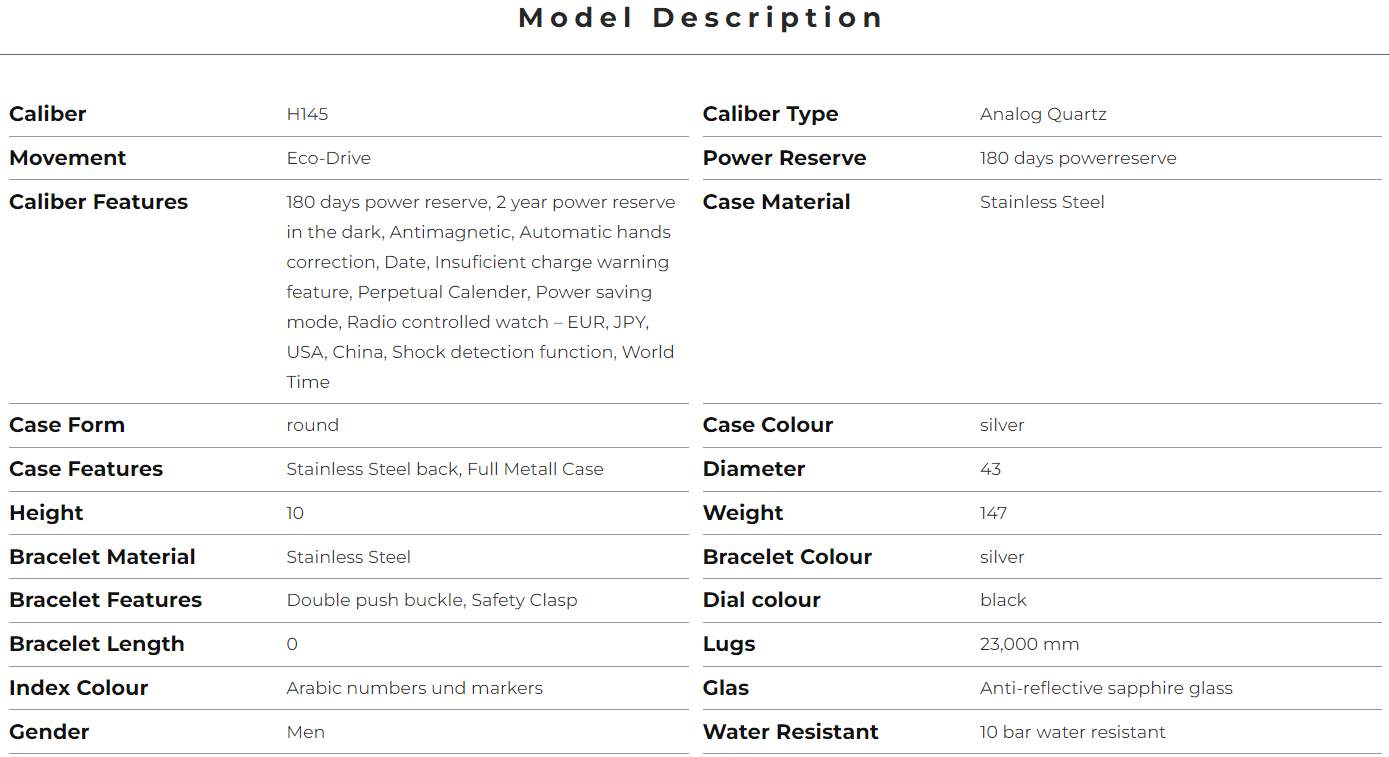Click the Power Reserve label
Screen dimensions: 1389x757
[784, 158]
